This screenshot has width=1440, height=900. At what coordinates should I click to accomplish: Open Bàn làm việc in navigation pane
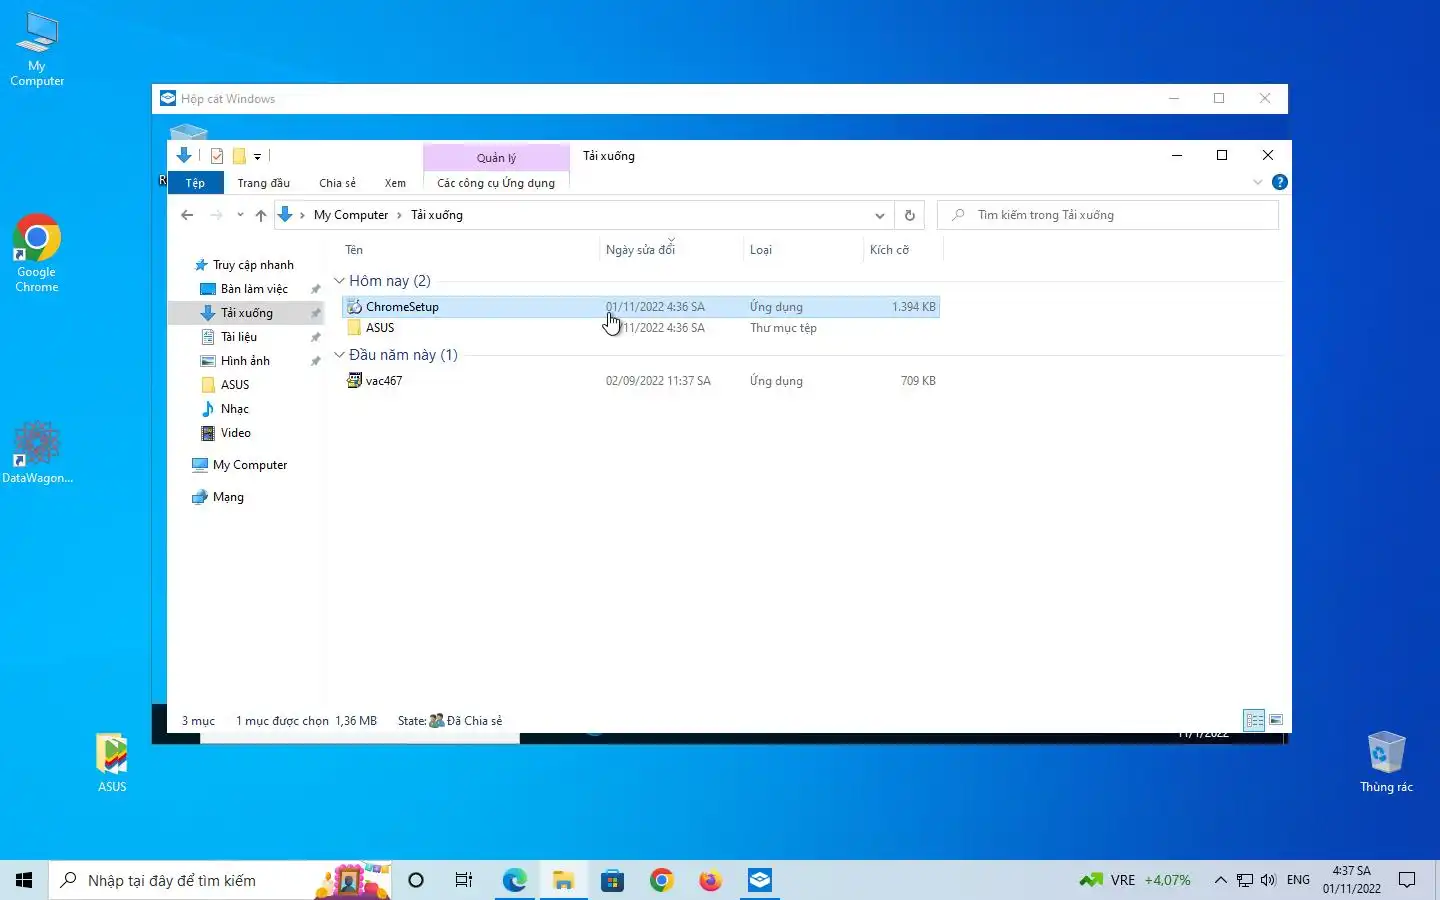click(254, 289)
